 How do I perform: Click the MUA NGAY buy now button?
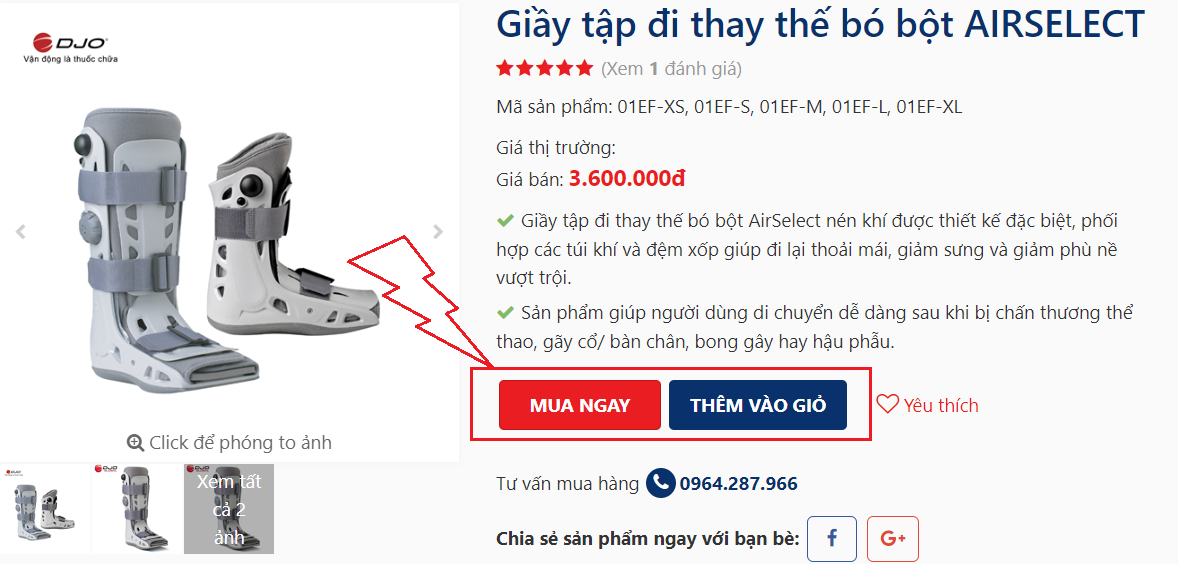(579, 406)
